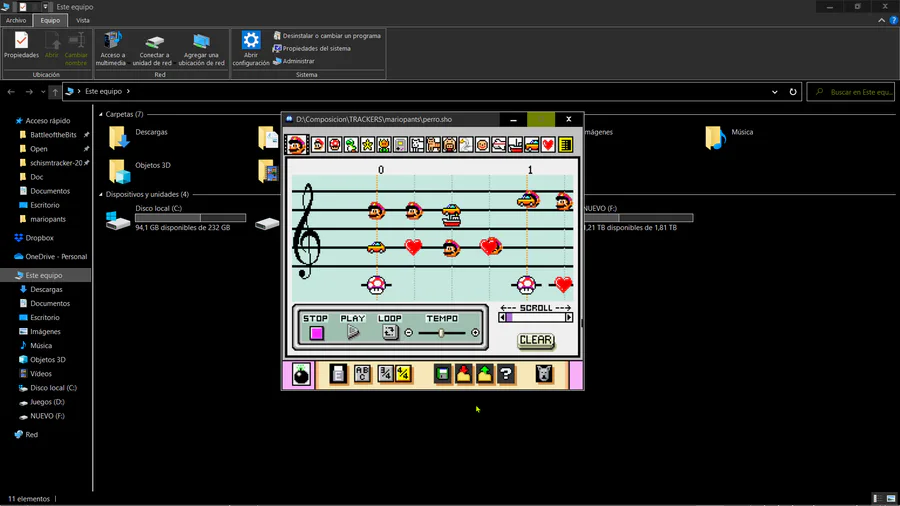This screenshot has height=506, width=900.
Task: Click Abrir configuración gear icon
Action: 251,49
